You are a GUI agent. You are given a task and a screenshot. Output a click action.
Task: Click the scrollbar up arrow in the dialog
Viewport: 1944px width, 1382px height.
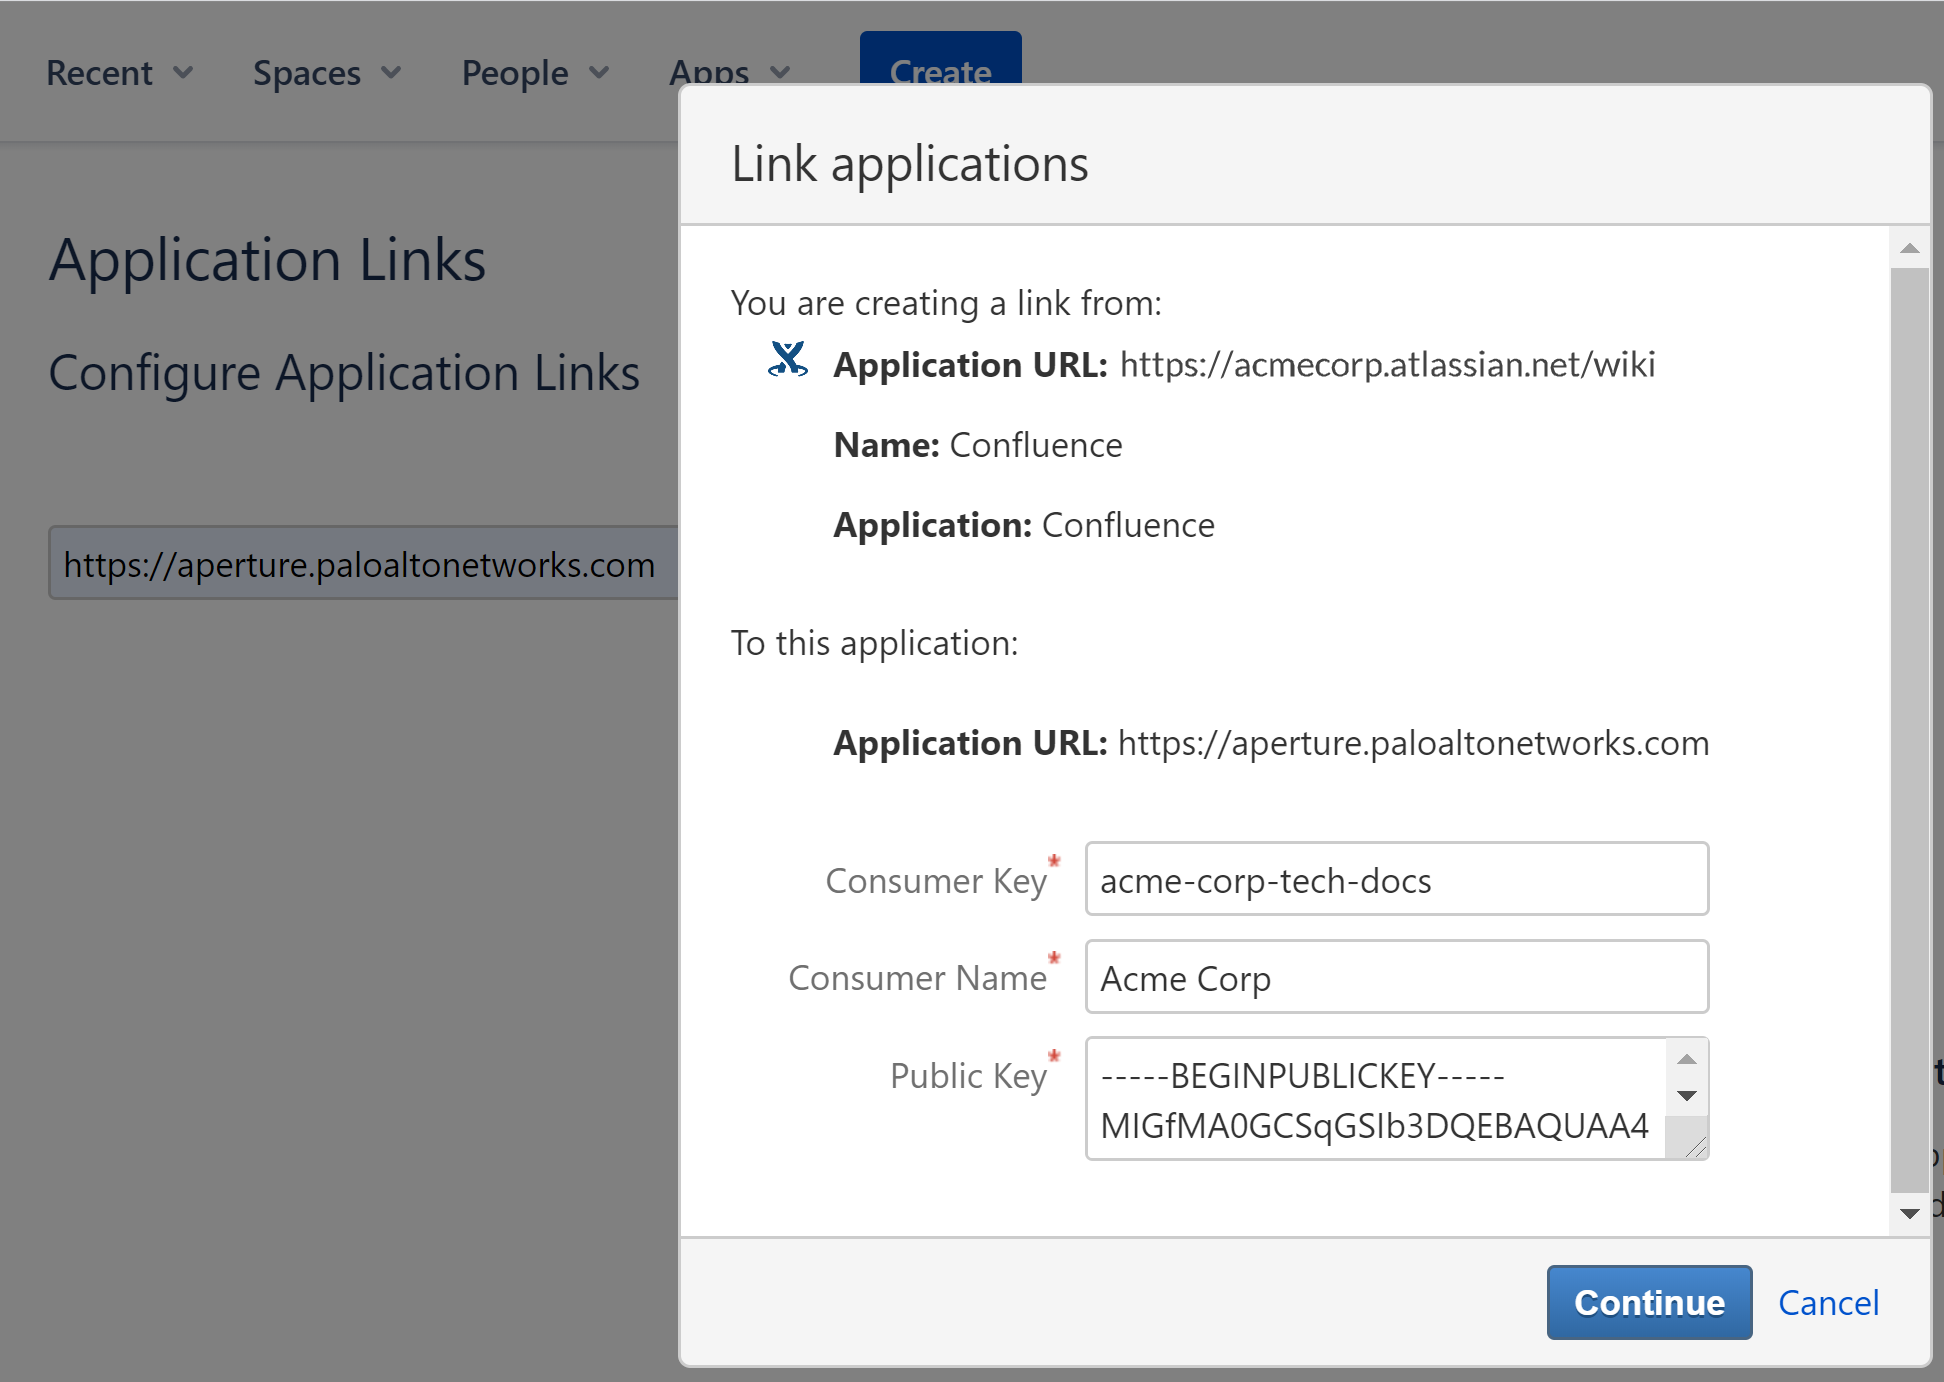[x=1910, y=248]
